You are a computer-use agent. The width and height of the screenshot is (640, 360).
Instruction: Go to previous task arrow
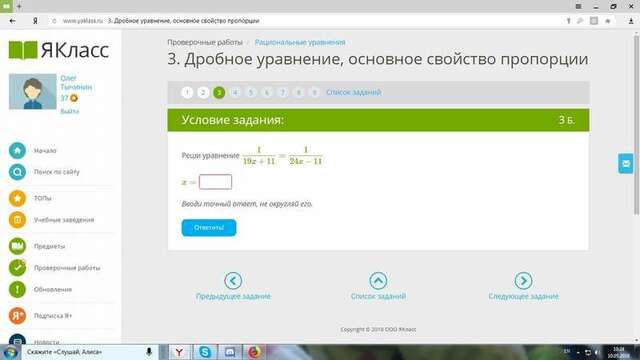point(233,281)
